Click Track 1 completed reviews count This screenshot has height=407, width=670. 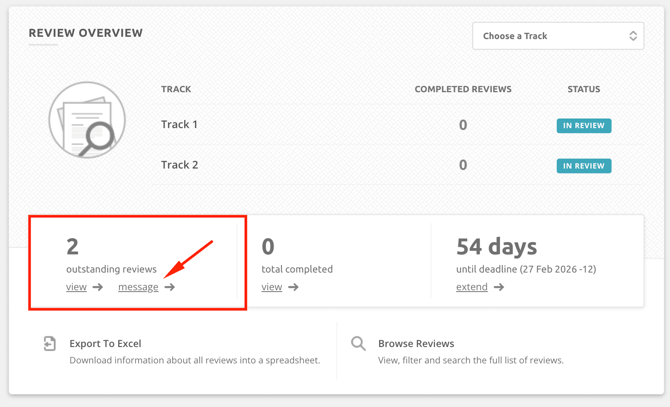click(x=462, y=125)
